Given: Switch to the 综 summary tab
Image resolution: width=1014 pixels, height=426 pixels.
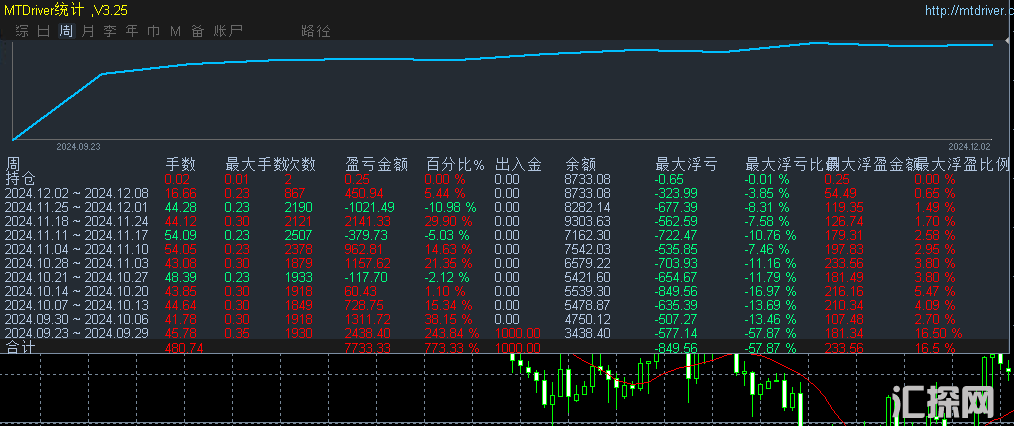Looking at the screenshot, I should (21, 31).
